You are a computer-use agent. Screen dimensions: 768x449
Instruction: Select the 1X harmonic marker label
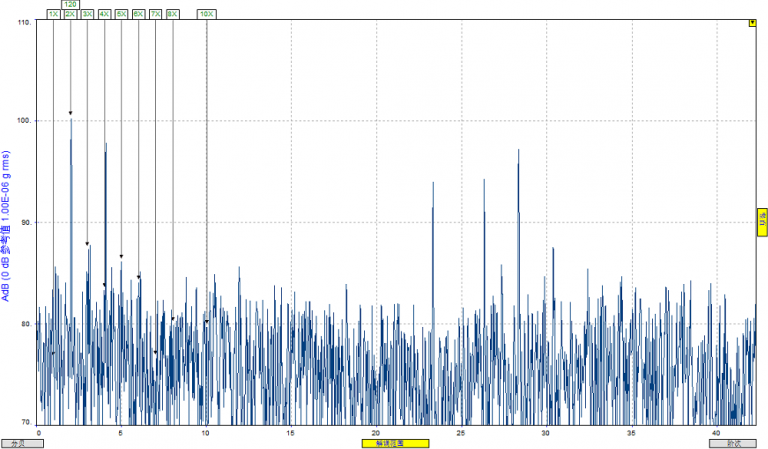[x=53, y=14]
